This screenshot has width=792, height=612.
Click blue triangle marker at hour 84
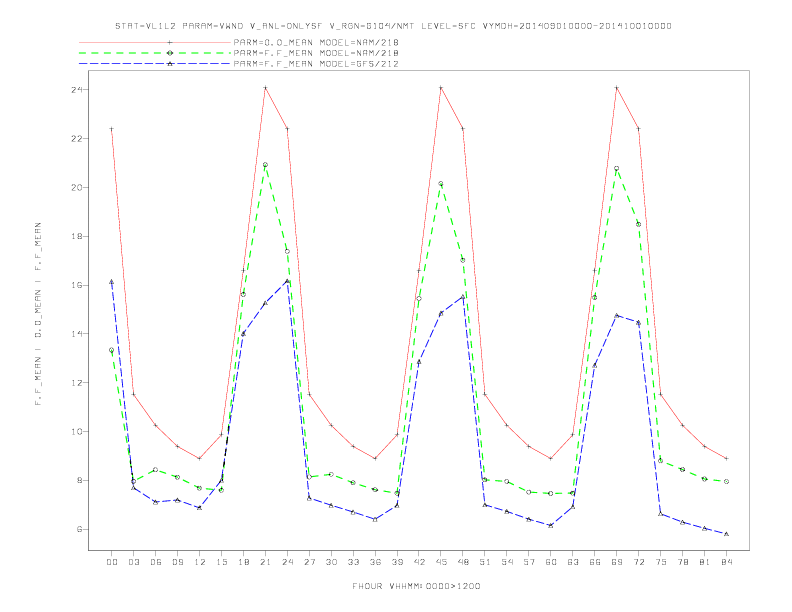click(726, 534)
